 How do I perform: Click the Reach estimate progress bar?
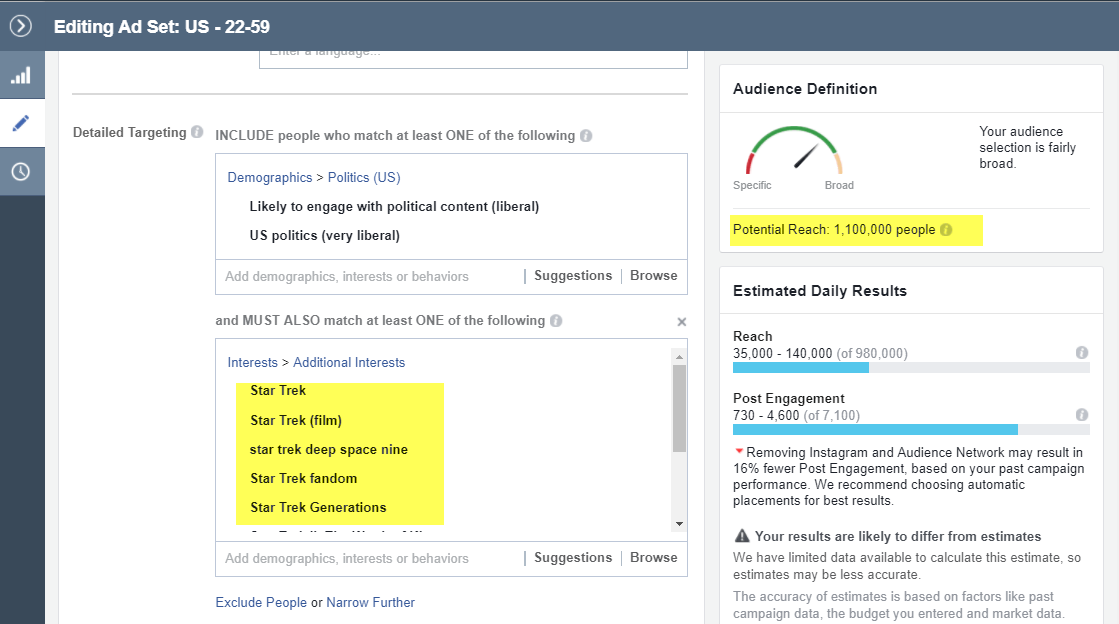(x=911, y=368)
